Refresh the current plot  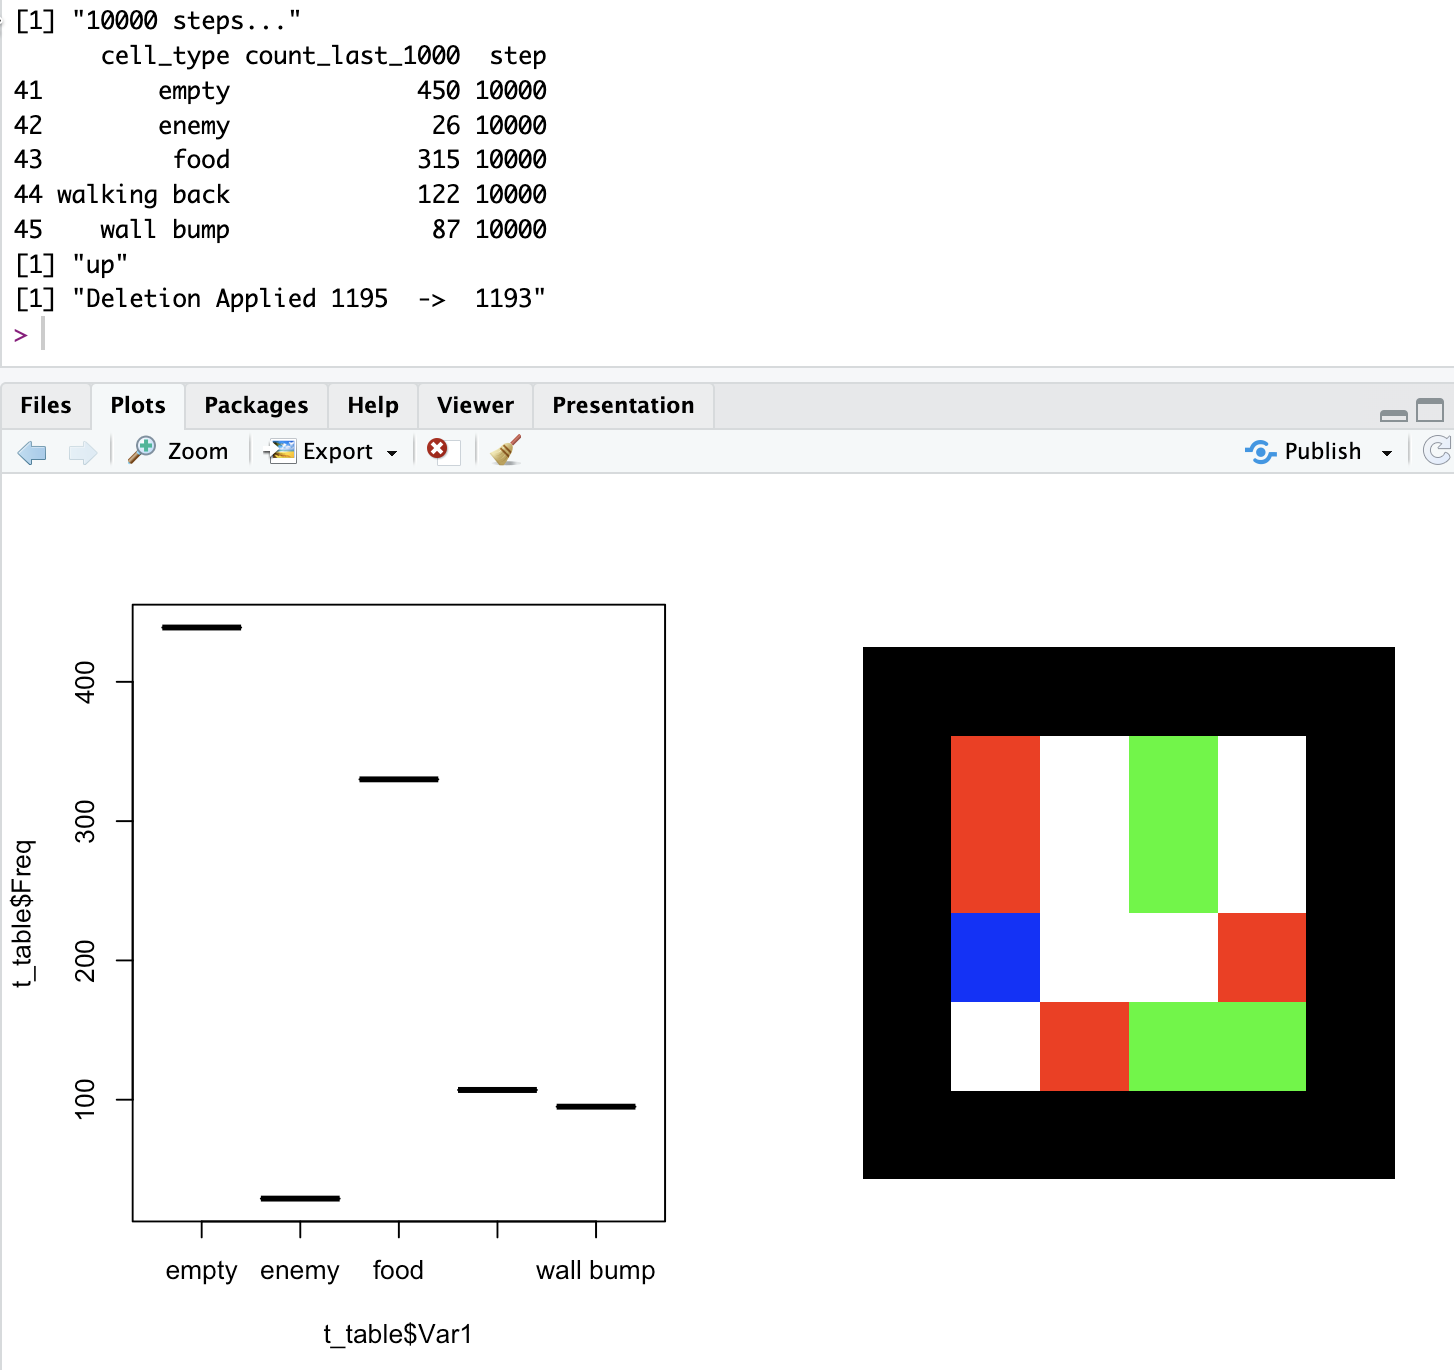click(x=1436, y=451)
